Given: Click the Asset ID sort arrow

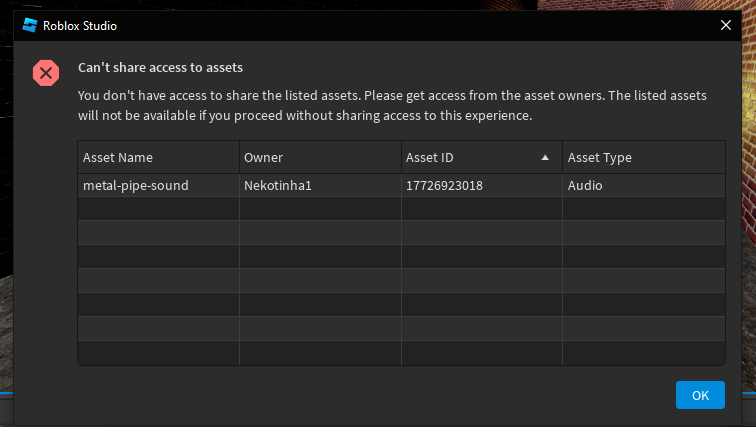Looking at the screenshot, I should click(x=545, y=158).
